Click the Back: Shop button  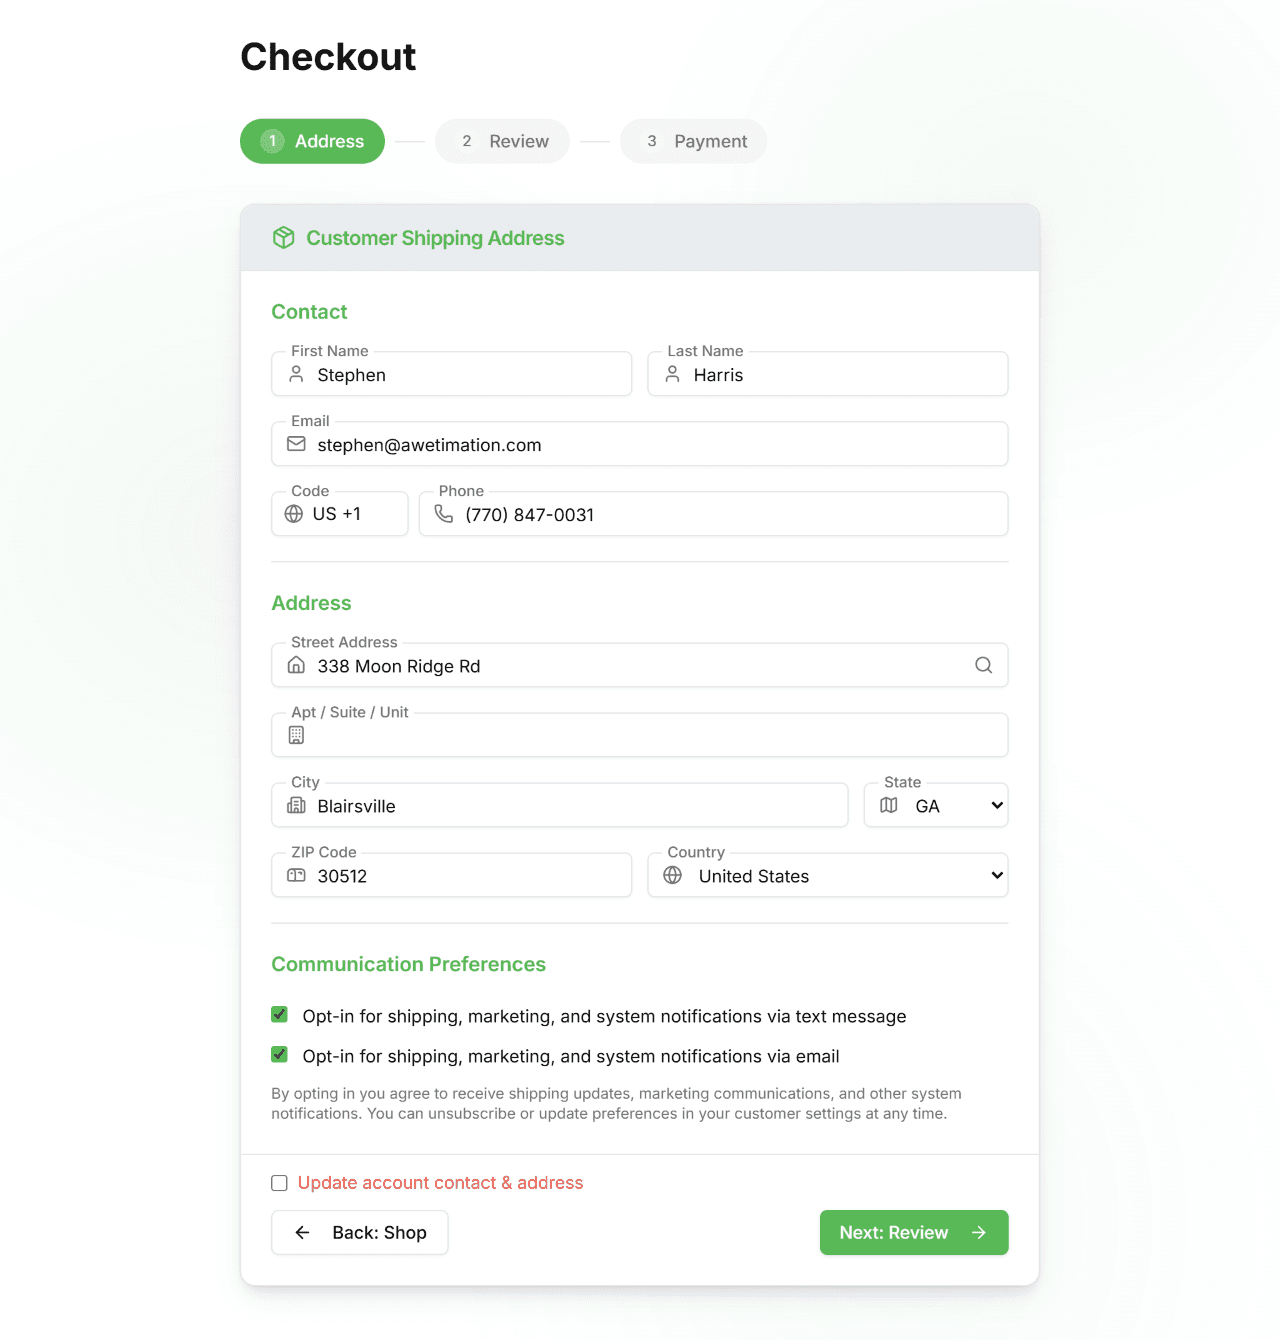(359, 1232)
